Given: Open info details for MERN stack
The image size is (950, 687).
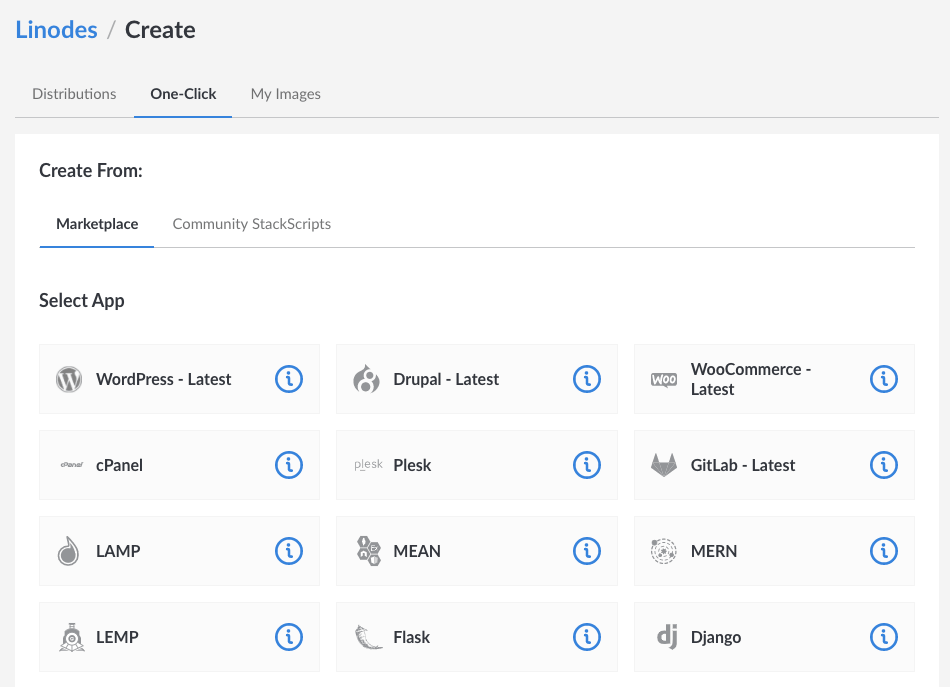Looking at the screenshot, I should pyautogui.click(x=884, y=551).
